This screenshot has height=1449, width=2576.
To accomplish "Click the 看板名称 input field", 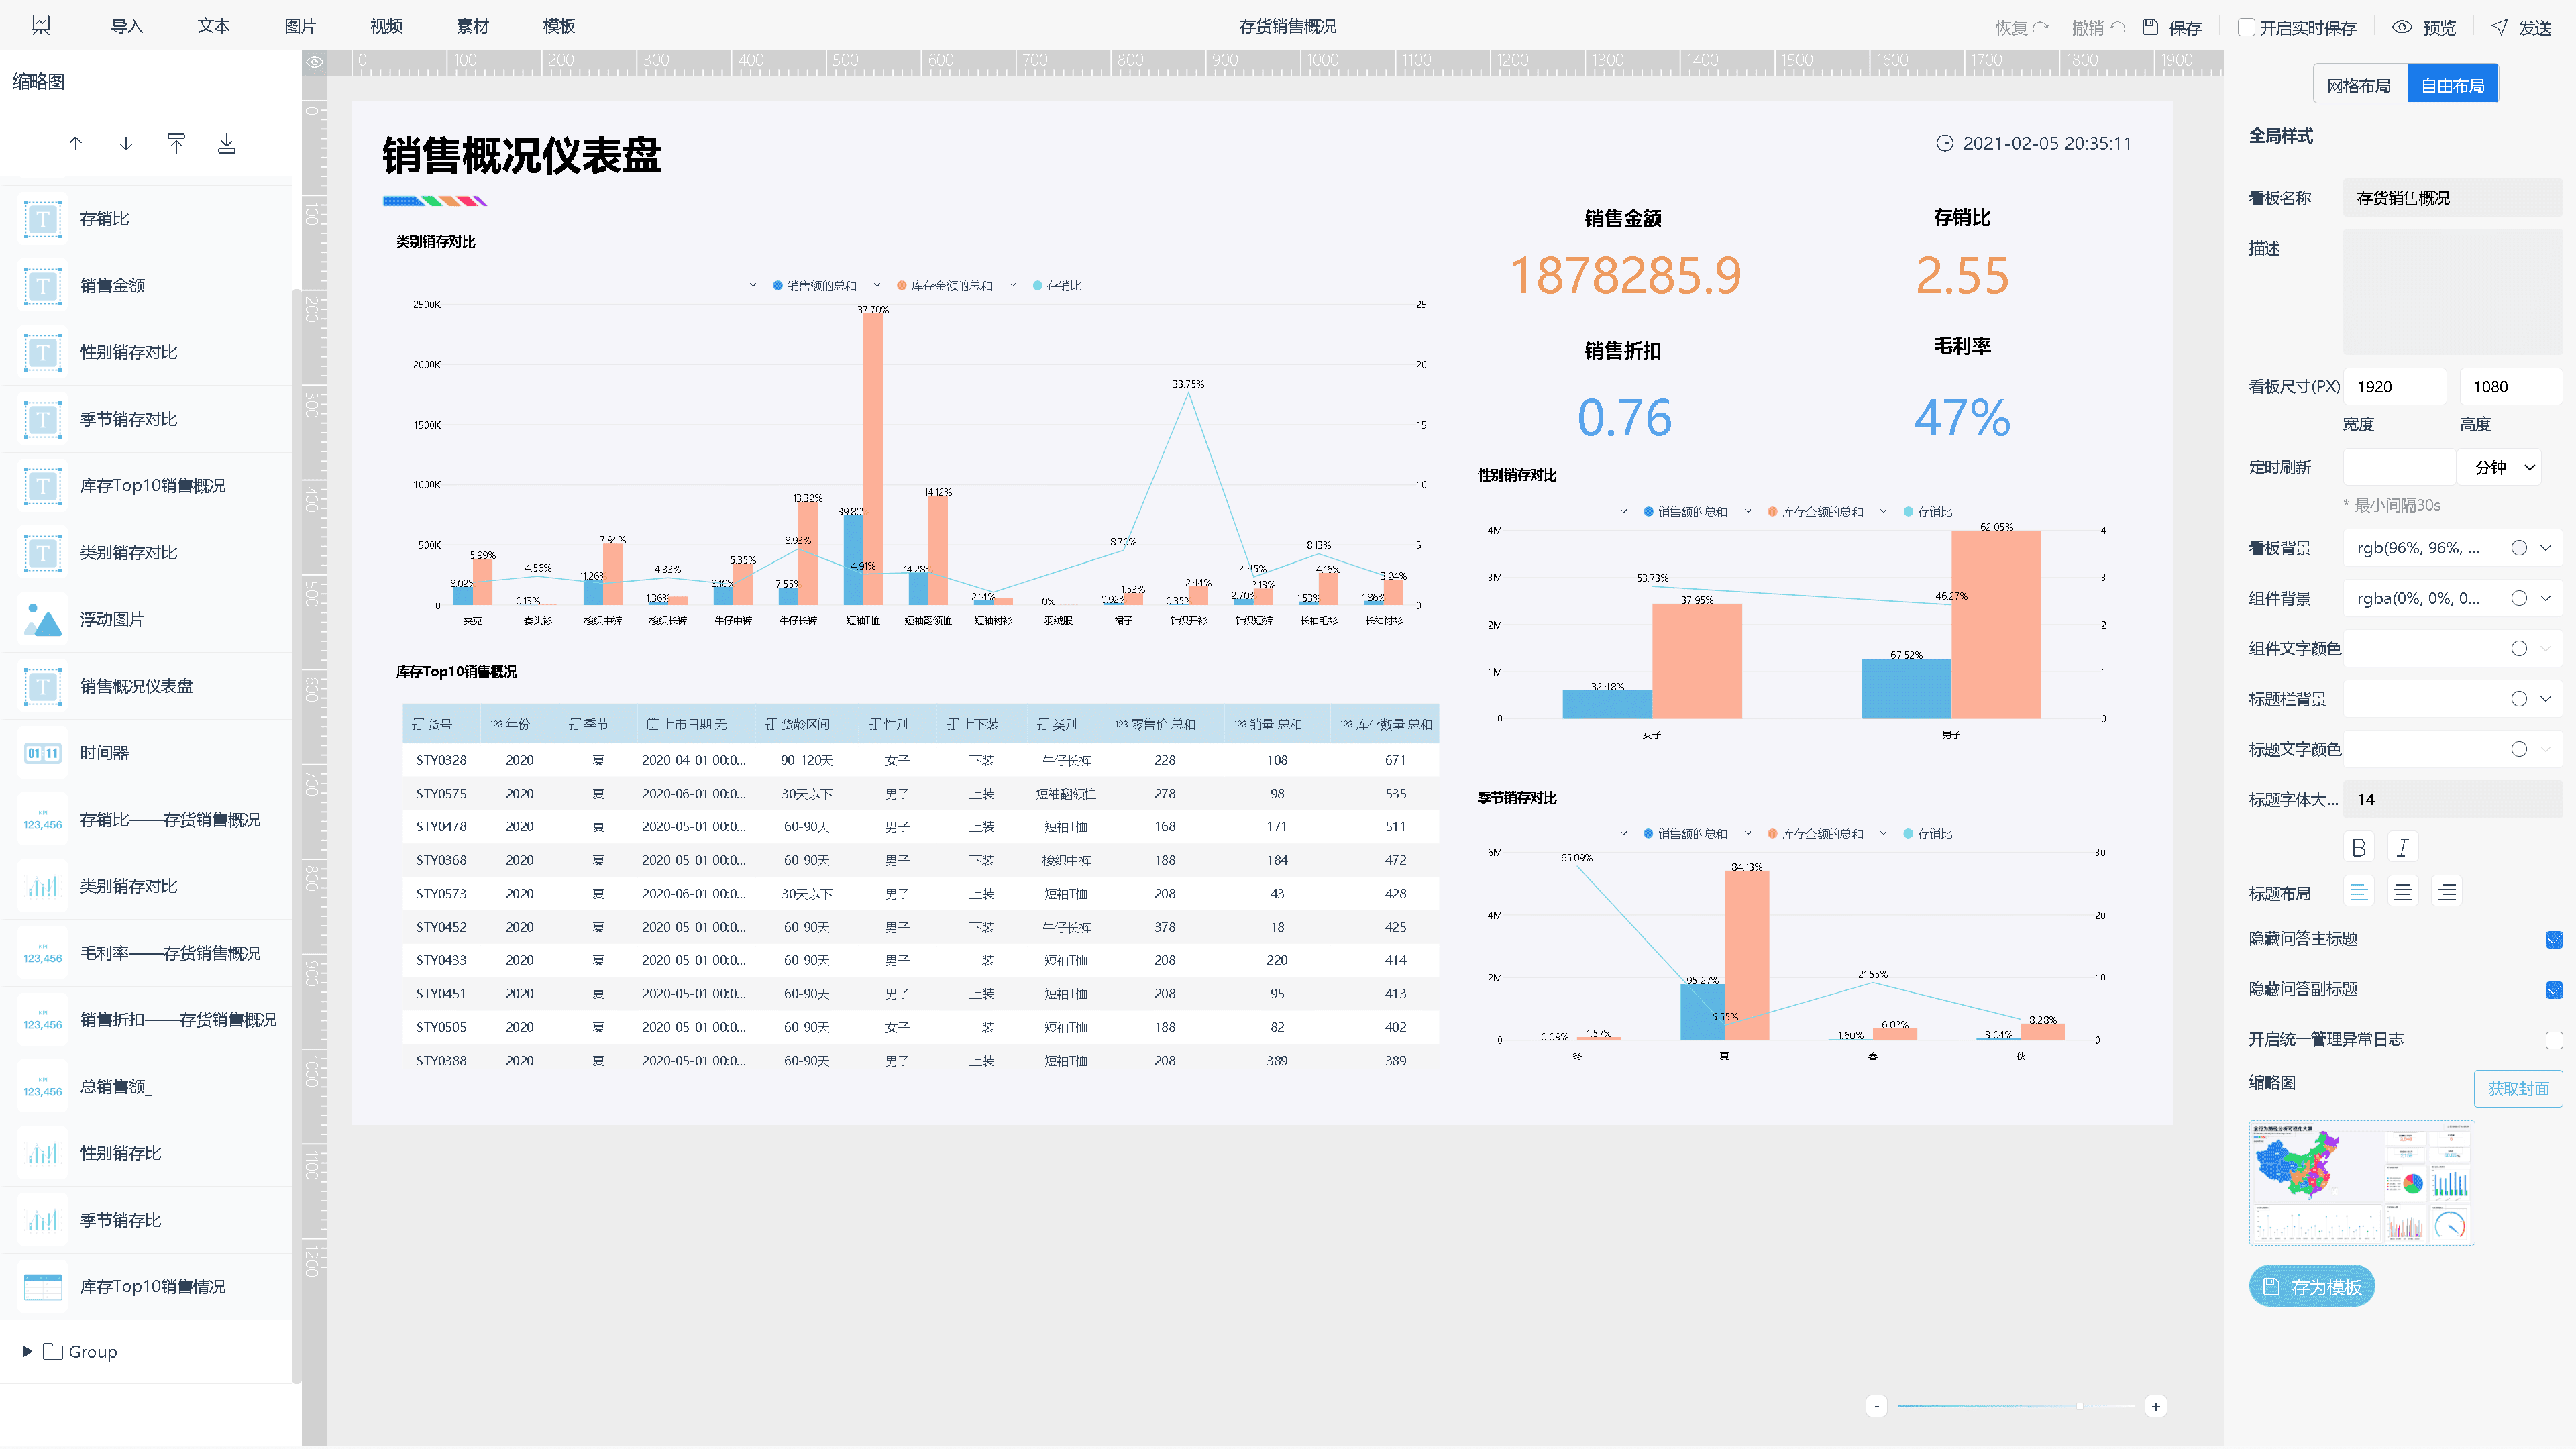I will [2452, 198].
